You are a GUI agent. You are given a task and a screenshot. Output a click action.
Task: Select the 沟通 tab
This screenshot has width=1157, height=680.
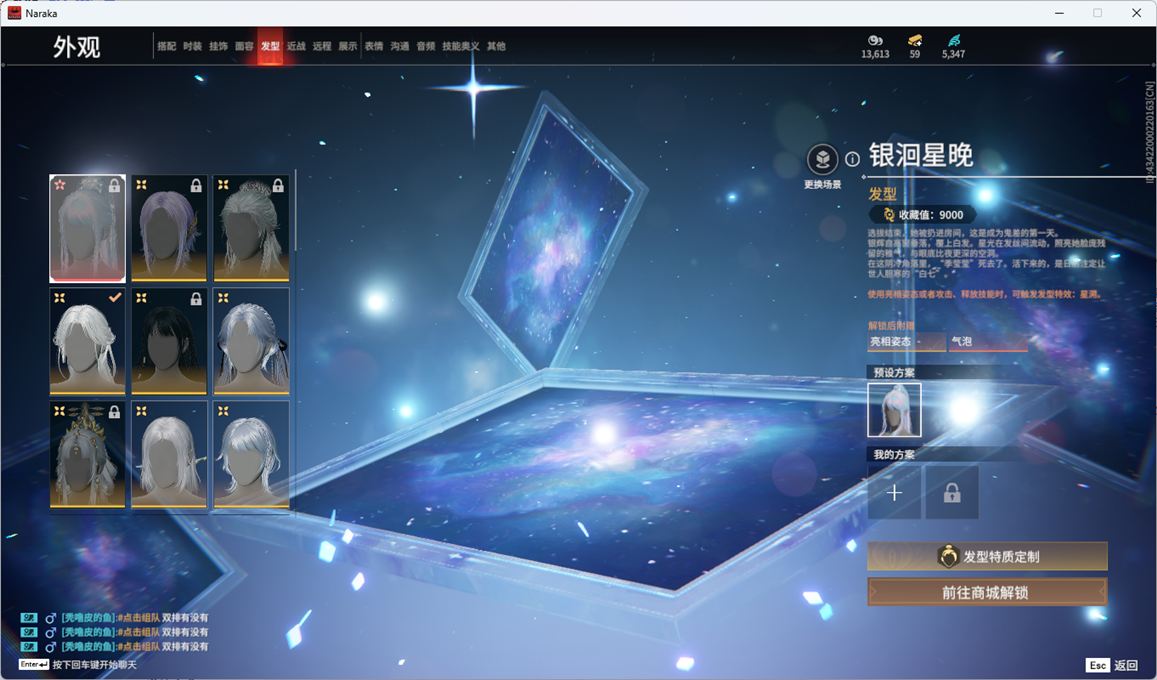click(400, 46)
